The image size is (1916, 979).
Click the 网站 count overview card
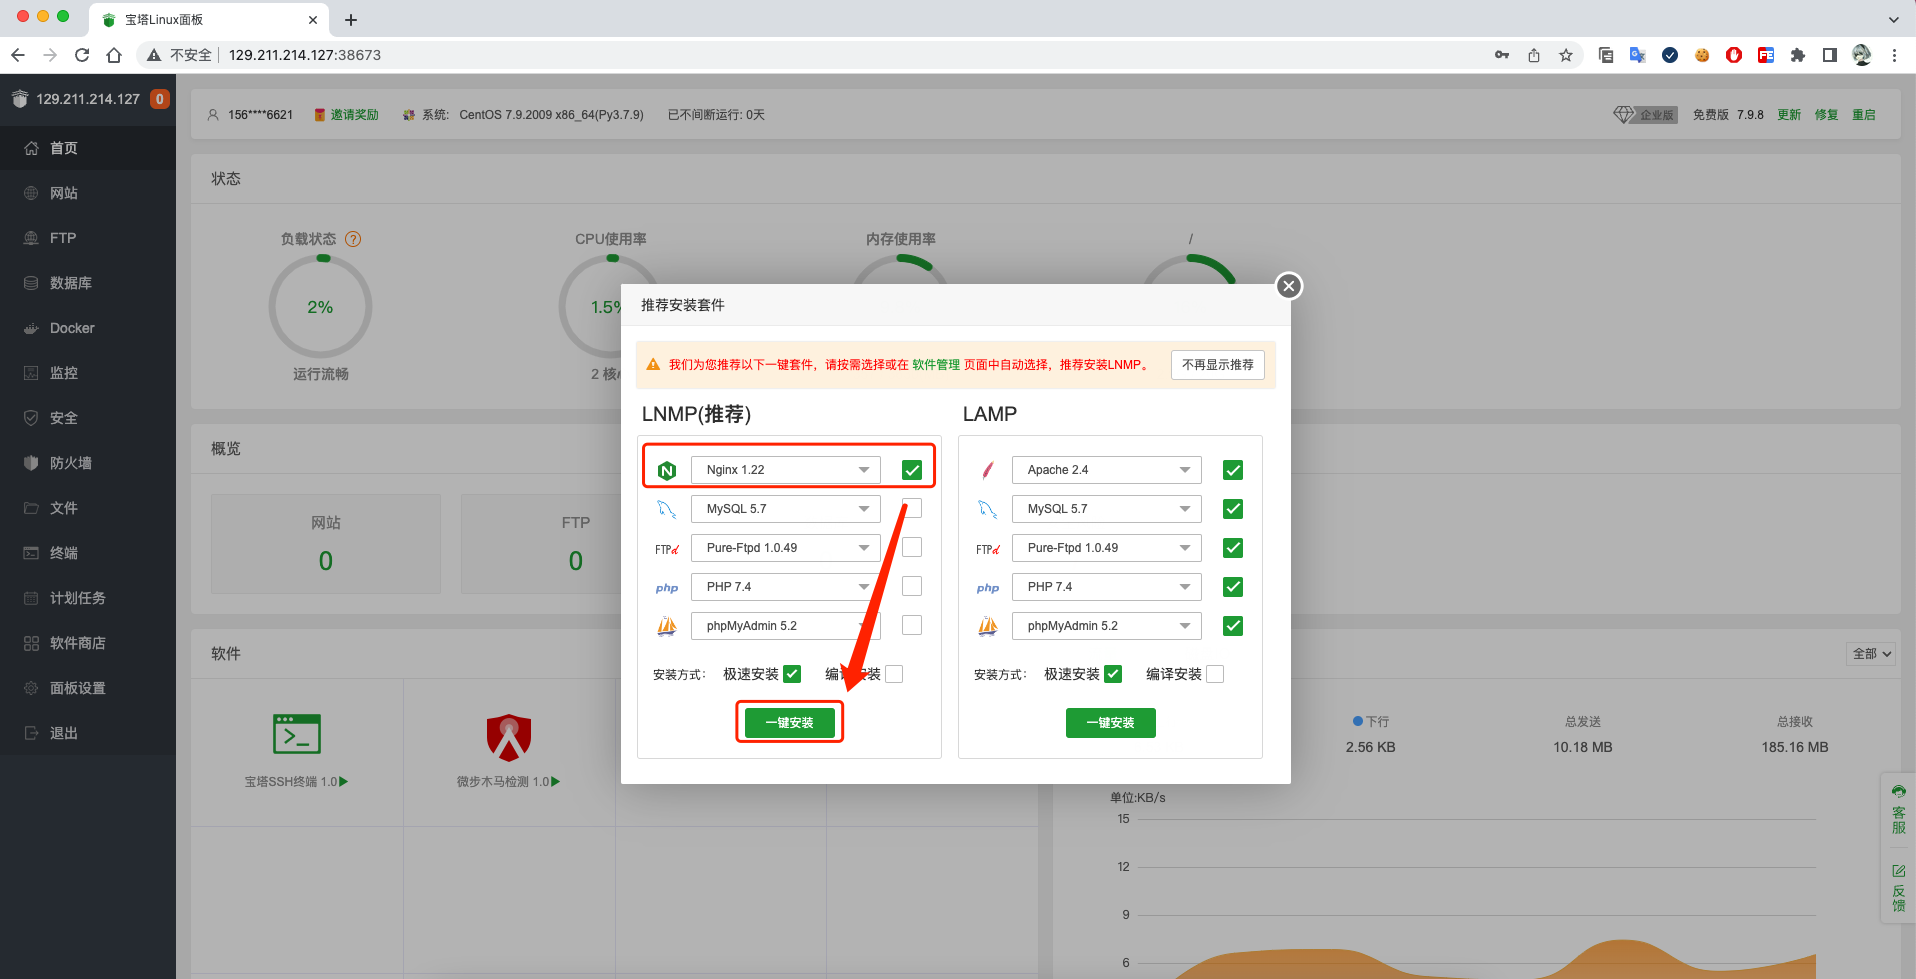[326, 544]
